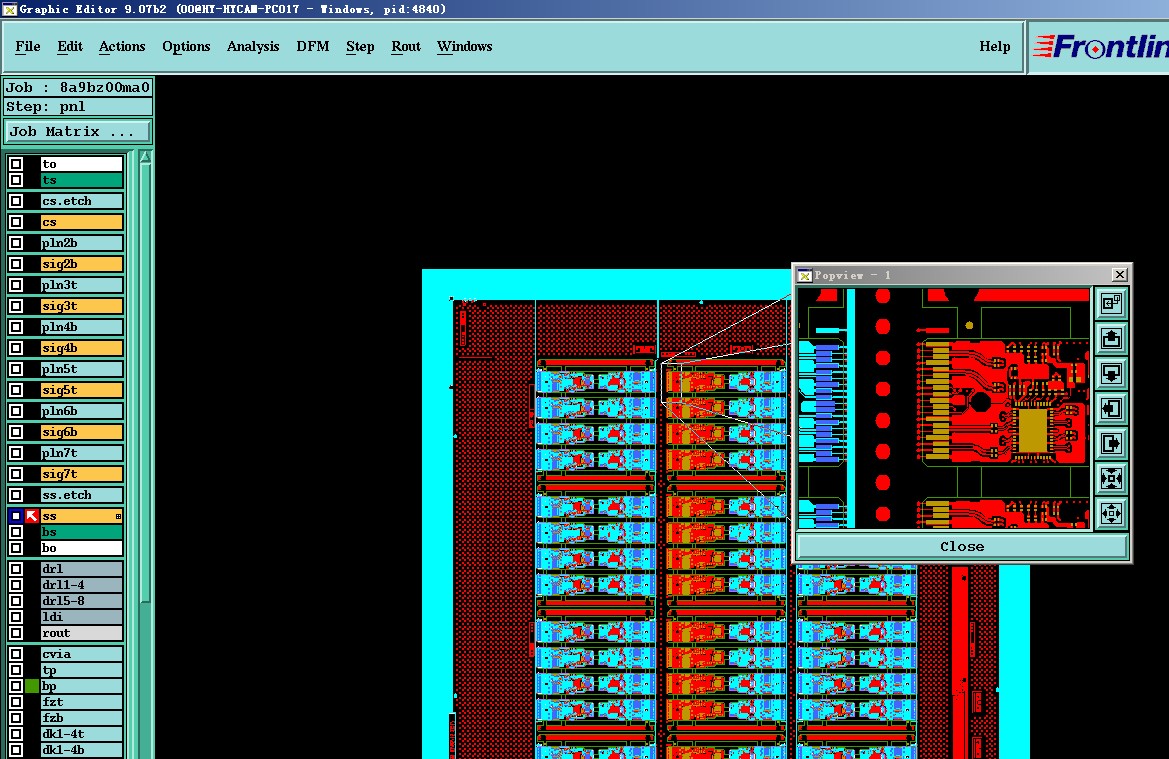Select layer name drl5-8
The image size is (1169, 759).
point(81,601)
